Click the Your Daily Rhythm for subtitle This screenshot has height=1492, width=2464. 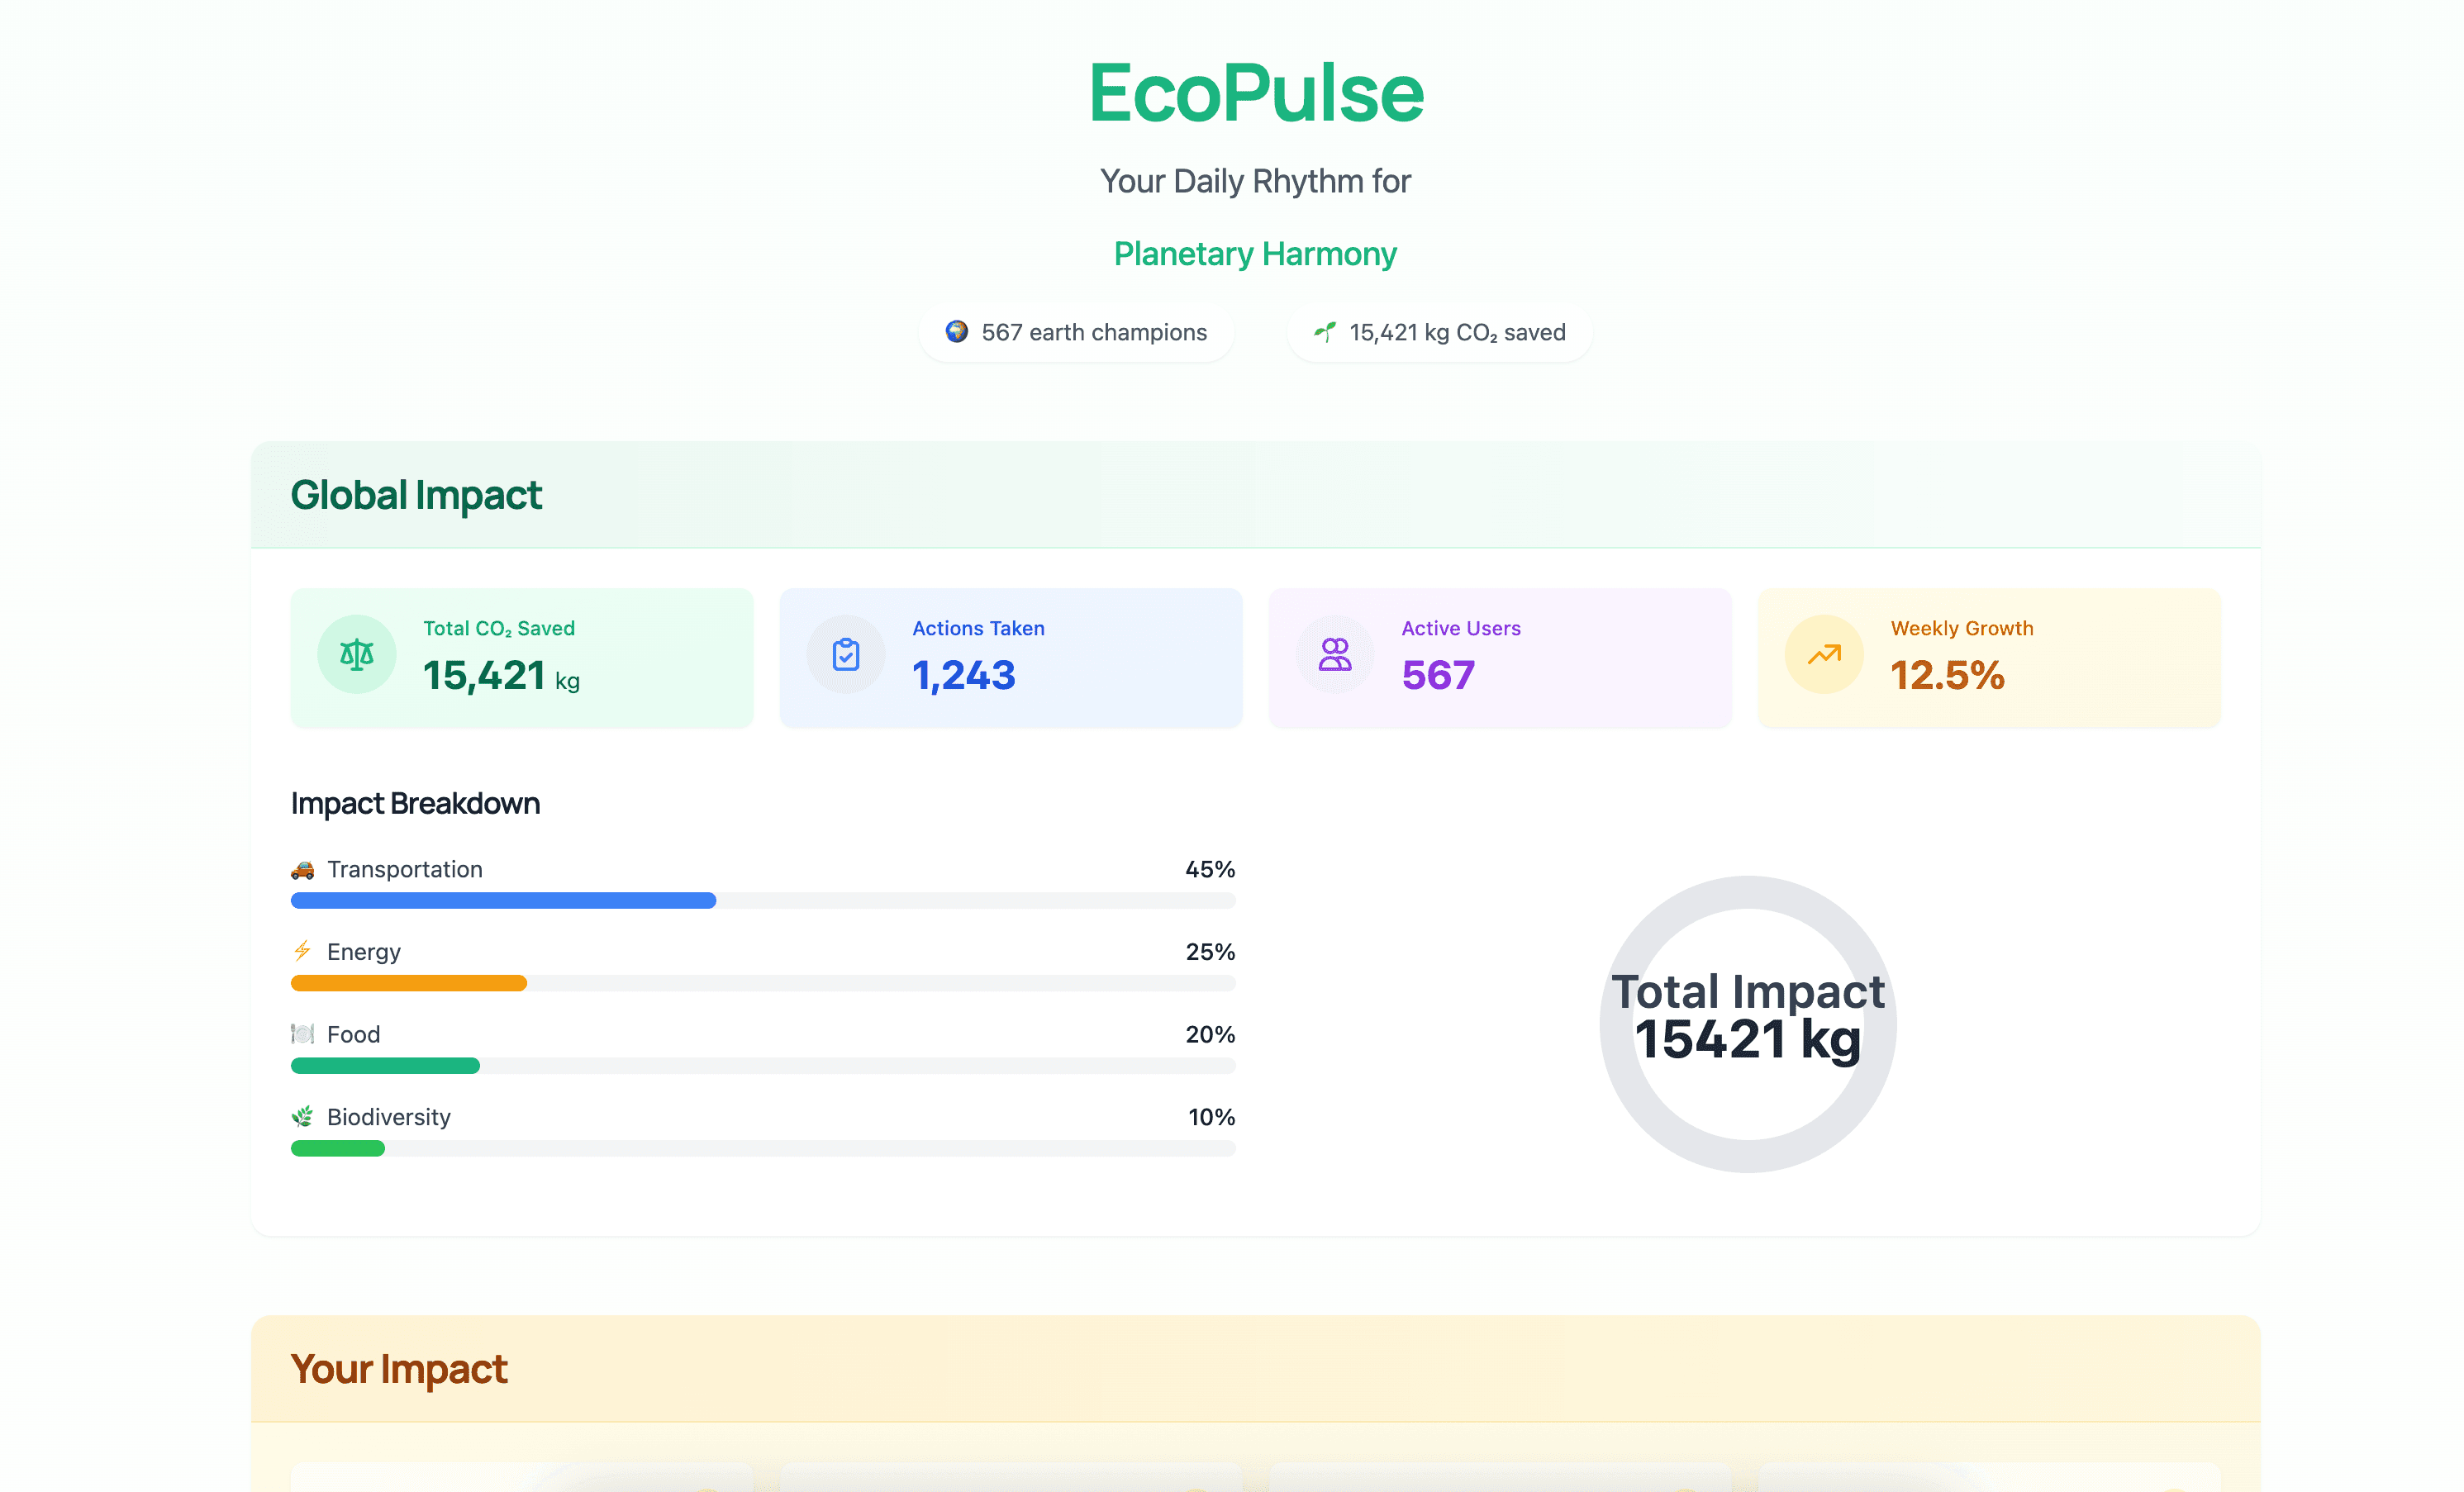tap(1255, 181)
